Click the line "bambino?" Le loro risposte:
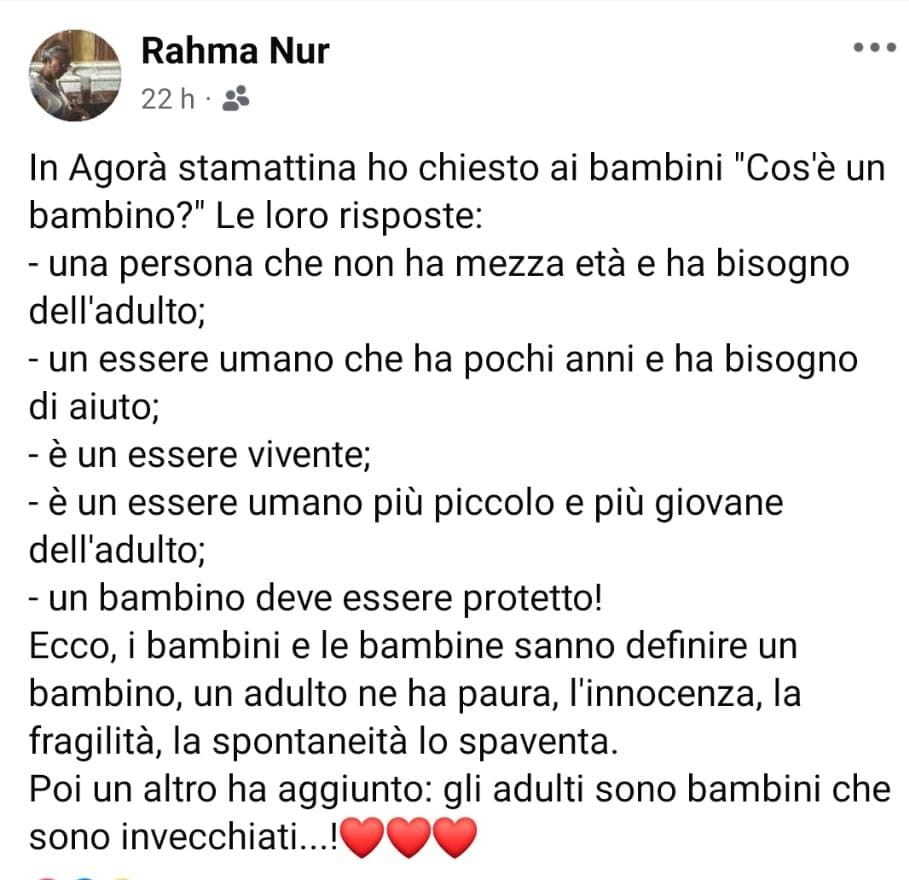 [x=256, y=216]
